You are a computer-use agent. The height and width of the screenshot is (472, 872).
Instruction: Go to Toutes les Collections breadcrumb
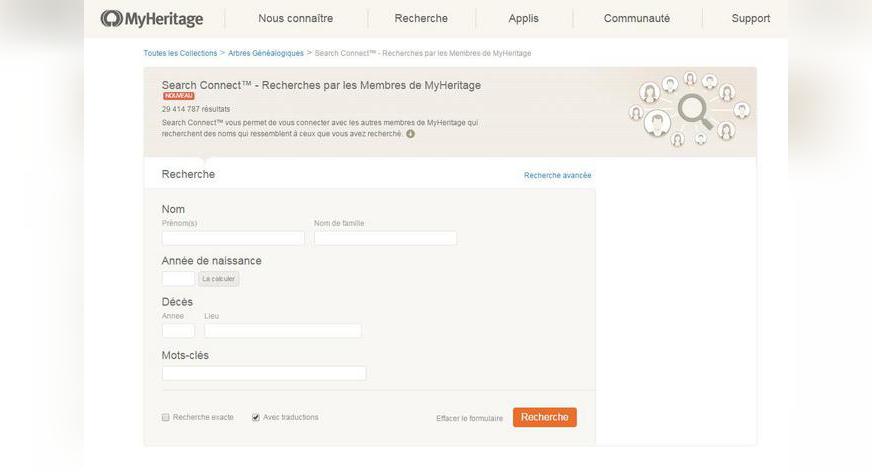(180, 53)
